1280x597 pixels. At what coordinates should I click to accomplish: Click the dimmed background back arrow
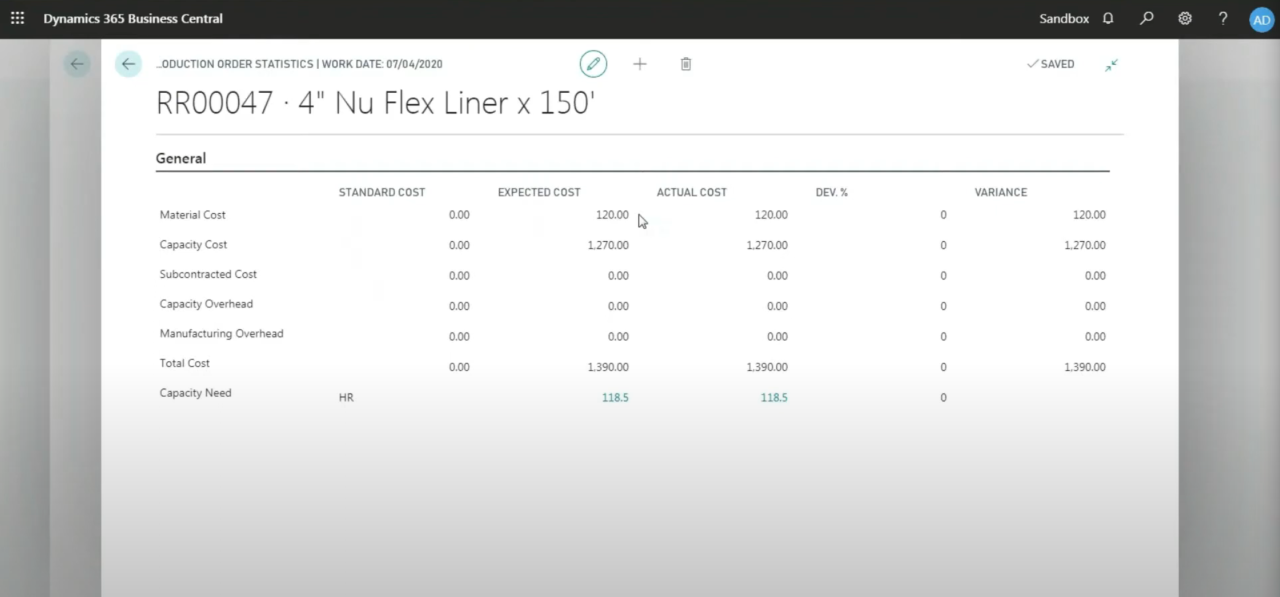point(77,64)
